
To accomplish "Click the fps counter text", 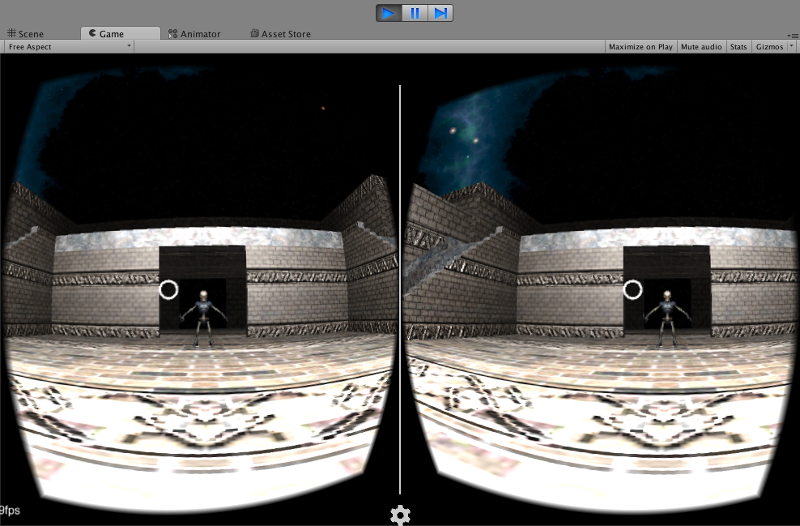I will (10, 510).
